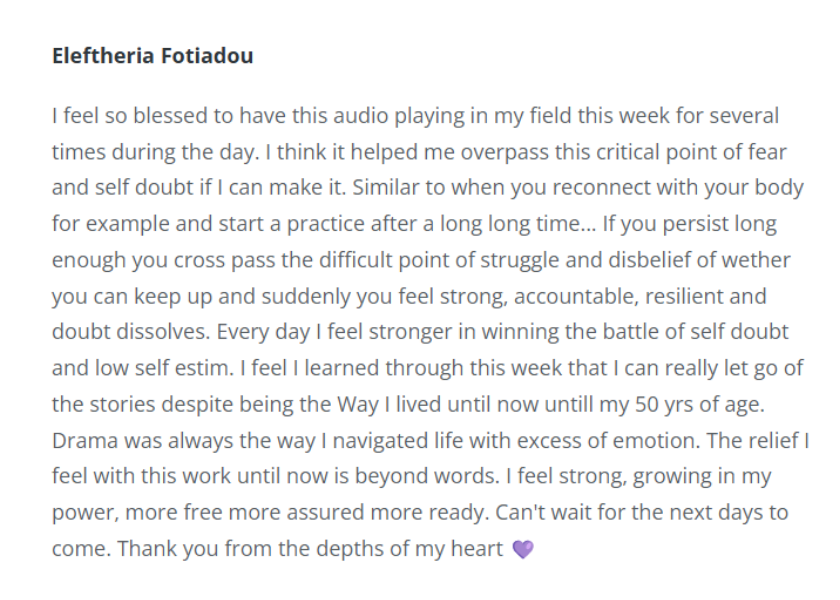Click the purple heart emoji
Viewport: 840px width, 600px height.
click(x=523, y=549)
